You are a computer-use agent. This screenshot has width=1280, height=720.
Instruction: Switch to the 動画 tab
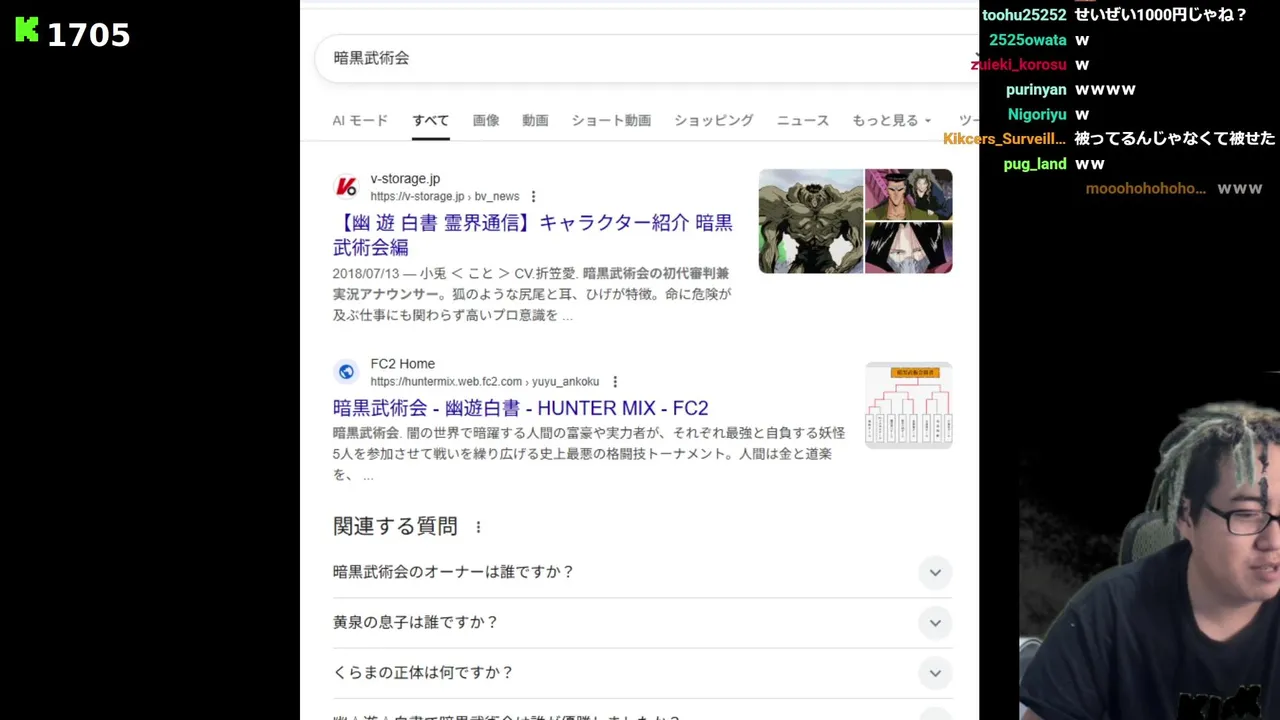click(x=535, y=120)
